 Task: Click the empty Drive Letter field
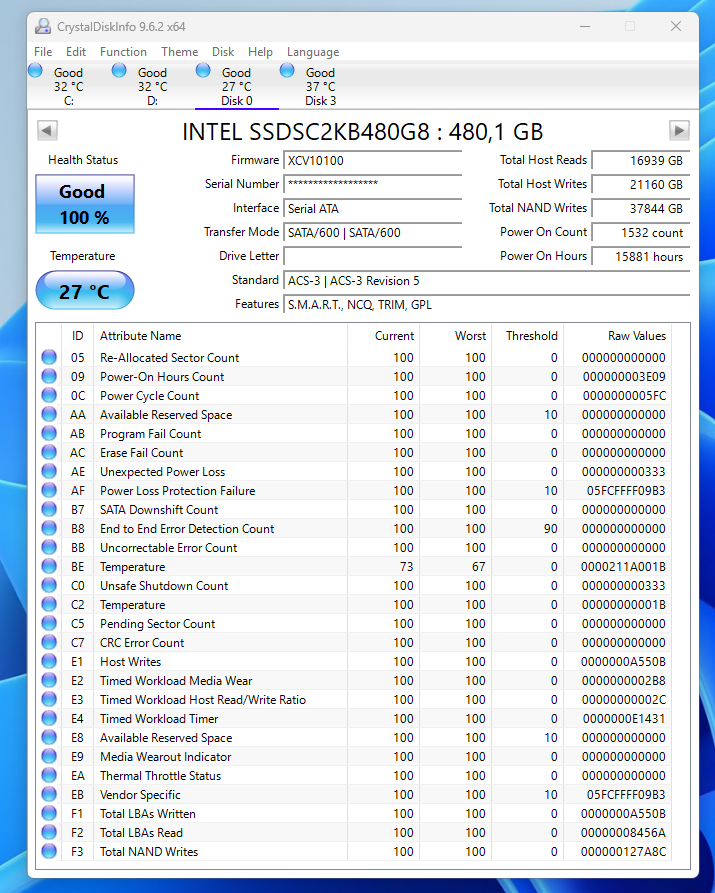point(373,256)
